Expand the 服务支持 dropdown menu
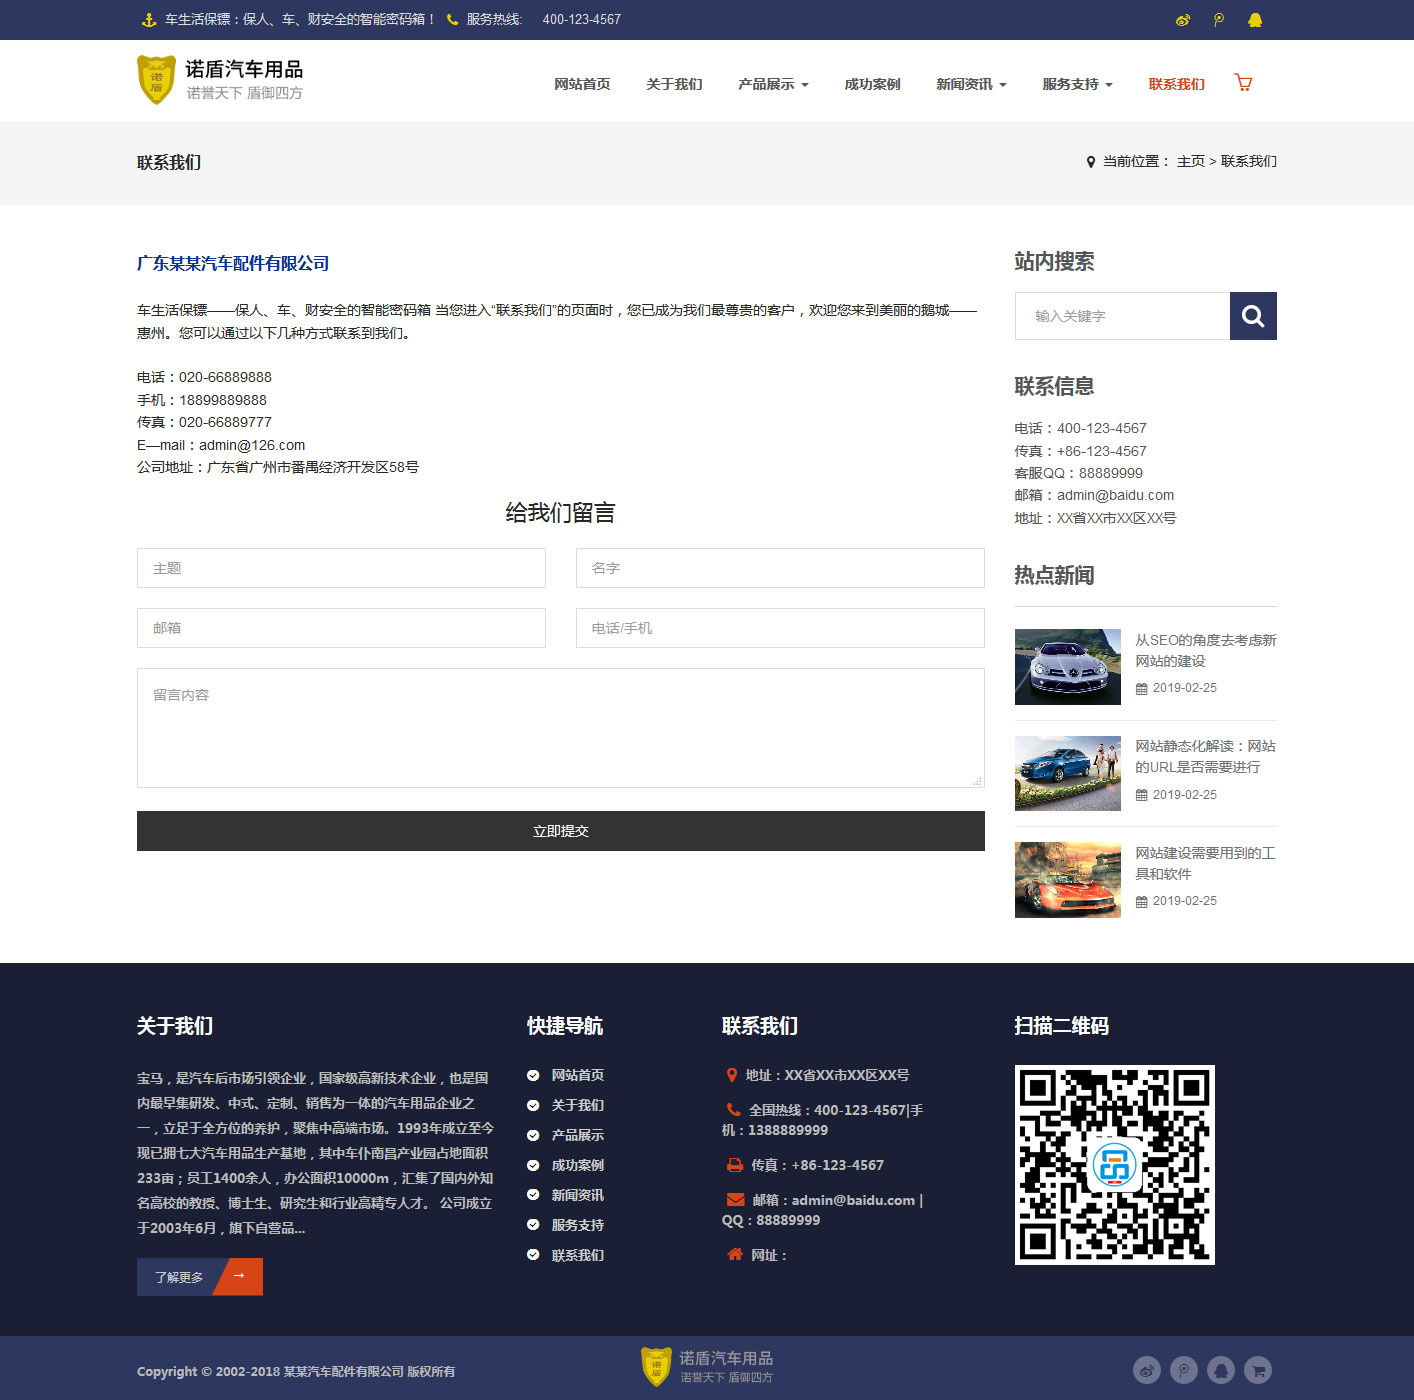This screenshot has height=1400, width=1414. (1077, 84)
